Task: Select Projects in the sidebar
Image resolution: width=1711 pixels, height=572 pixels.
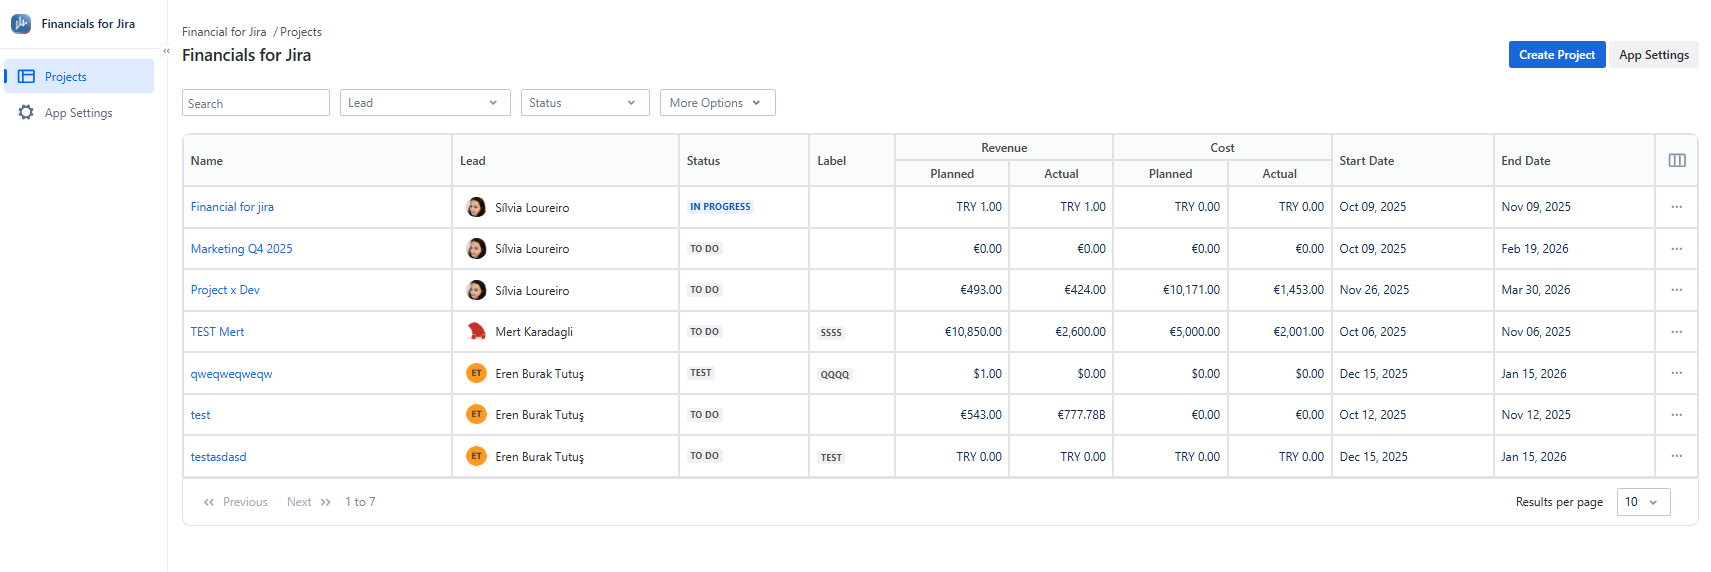Action: 79,76
